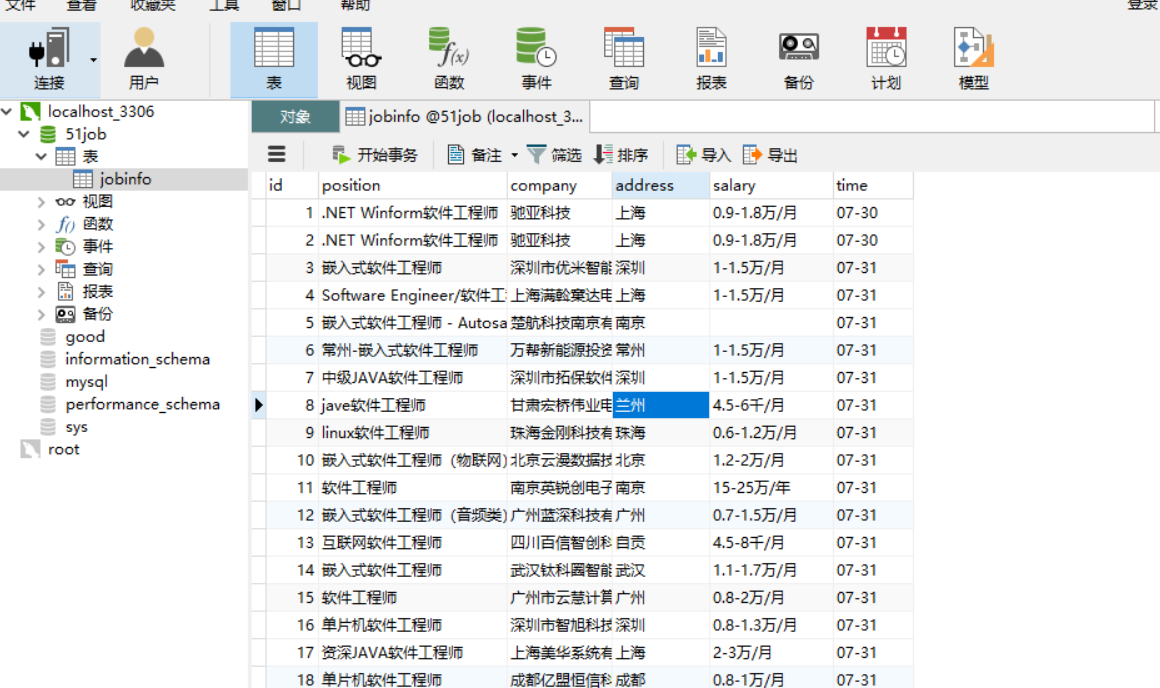The image size is (1160, 688).
Task: Open the 备份 (Backup) tool
Action: 798,58
